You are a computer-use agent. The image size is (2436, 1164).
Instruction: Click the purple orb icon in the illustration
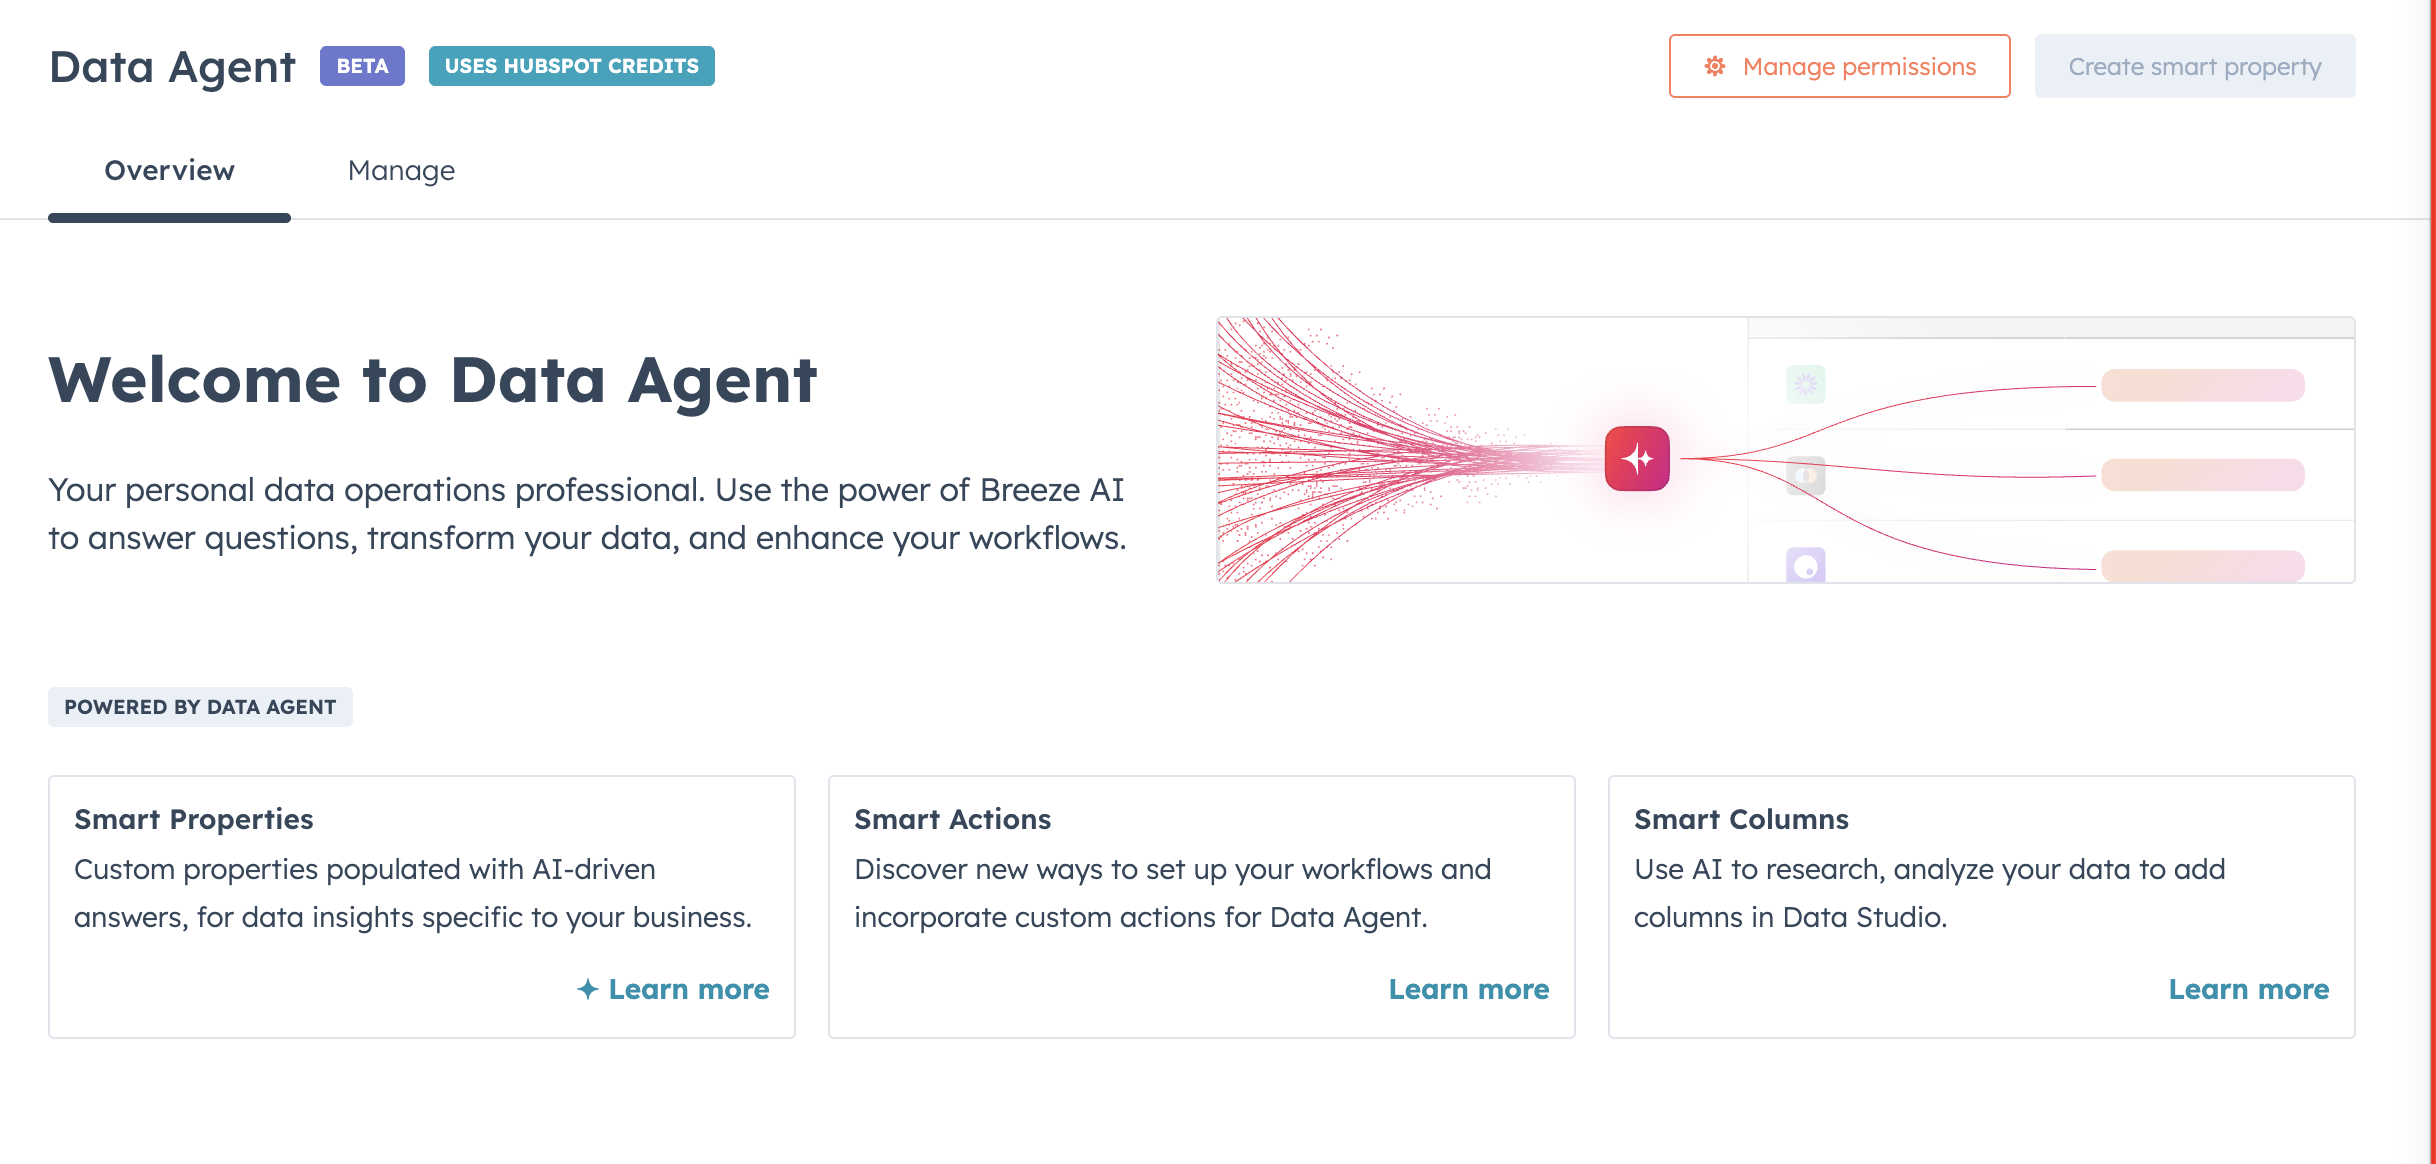point(1805,566)
